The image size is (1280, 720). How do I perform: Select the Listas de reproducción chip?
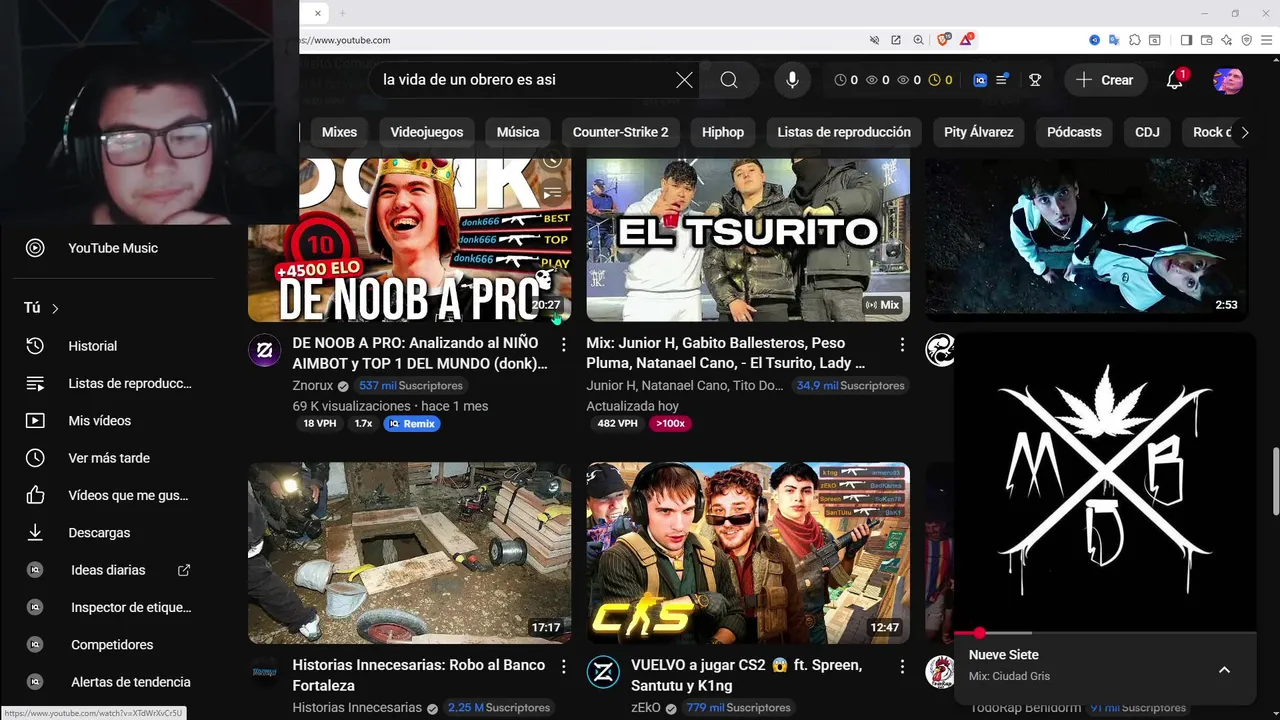pos(844,132)
